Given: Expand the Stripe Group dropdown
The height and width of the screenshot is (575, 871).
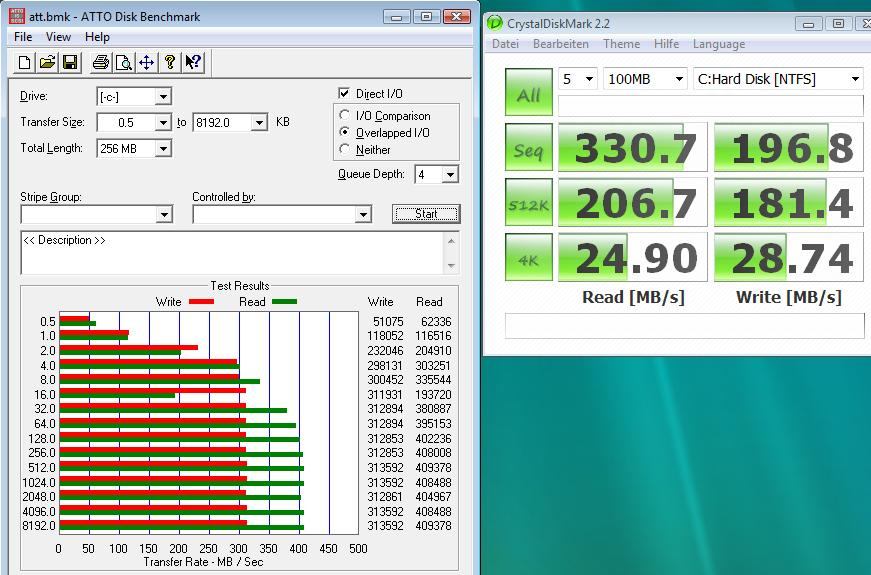Looking at the screenshot, I should pos(164,214).
